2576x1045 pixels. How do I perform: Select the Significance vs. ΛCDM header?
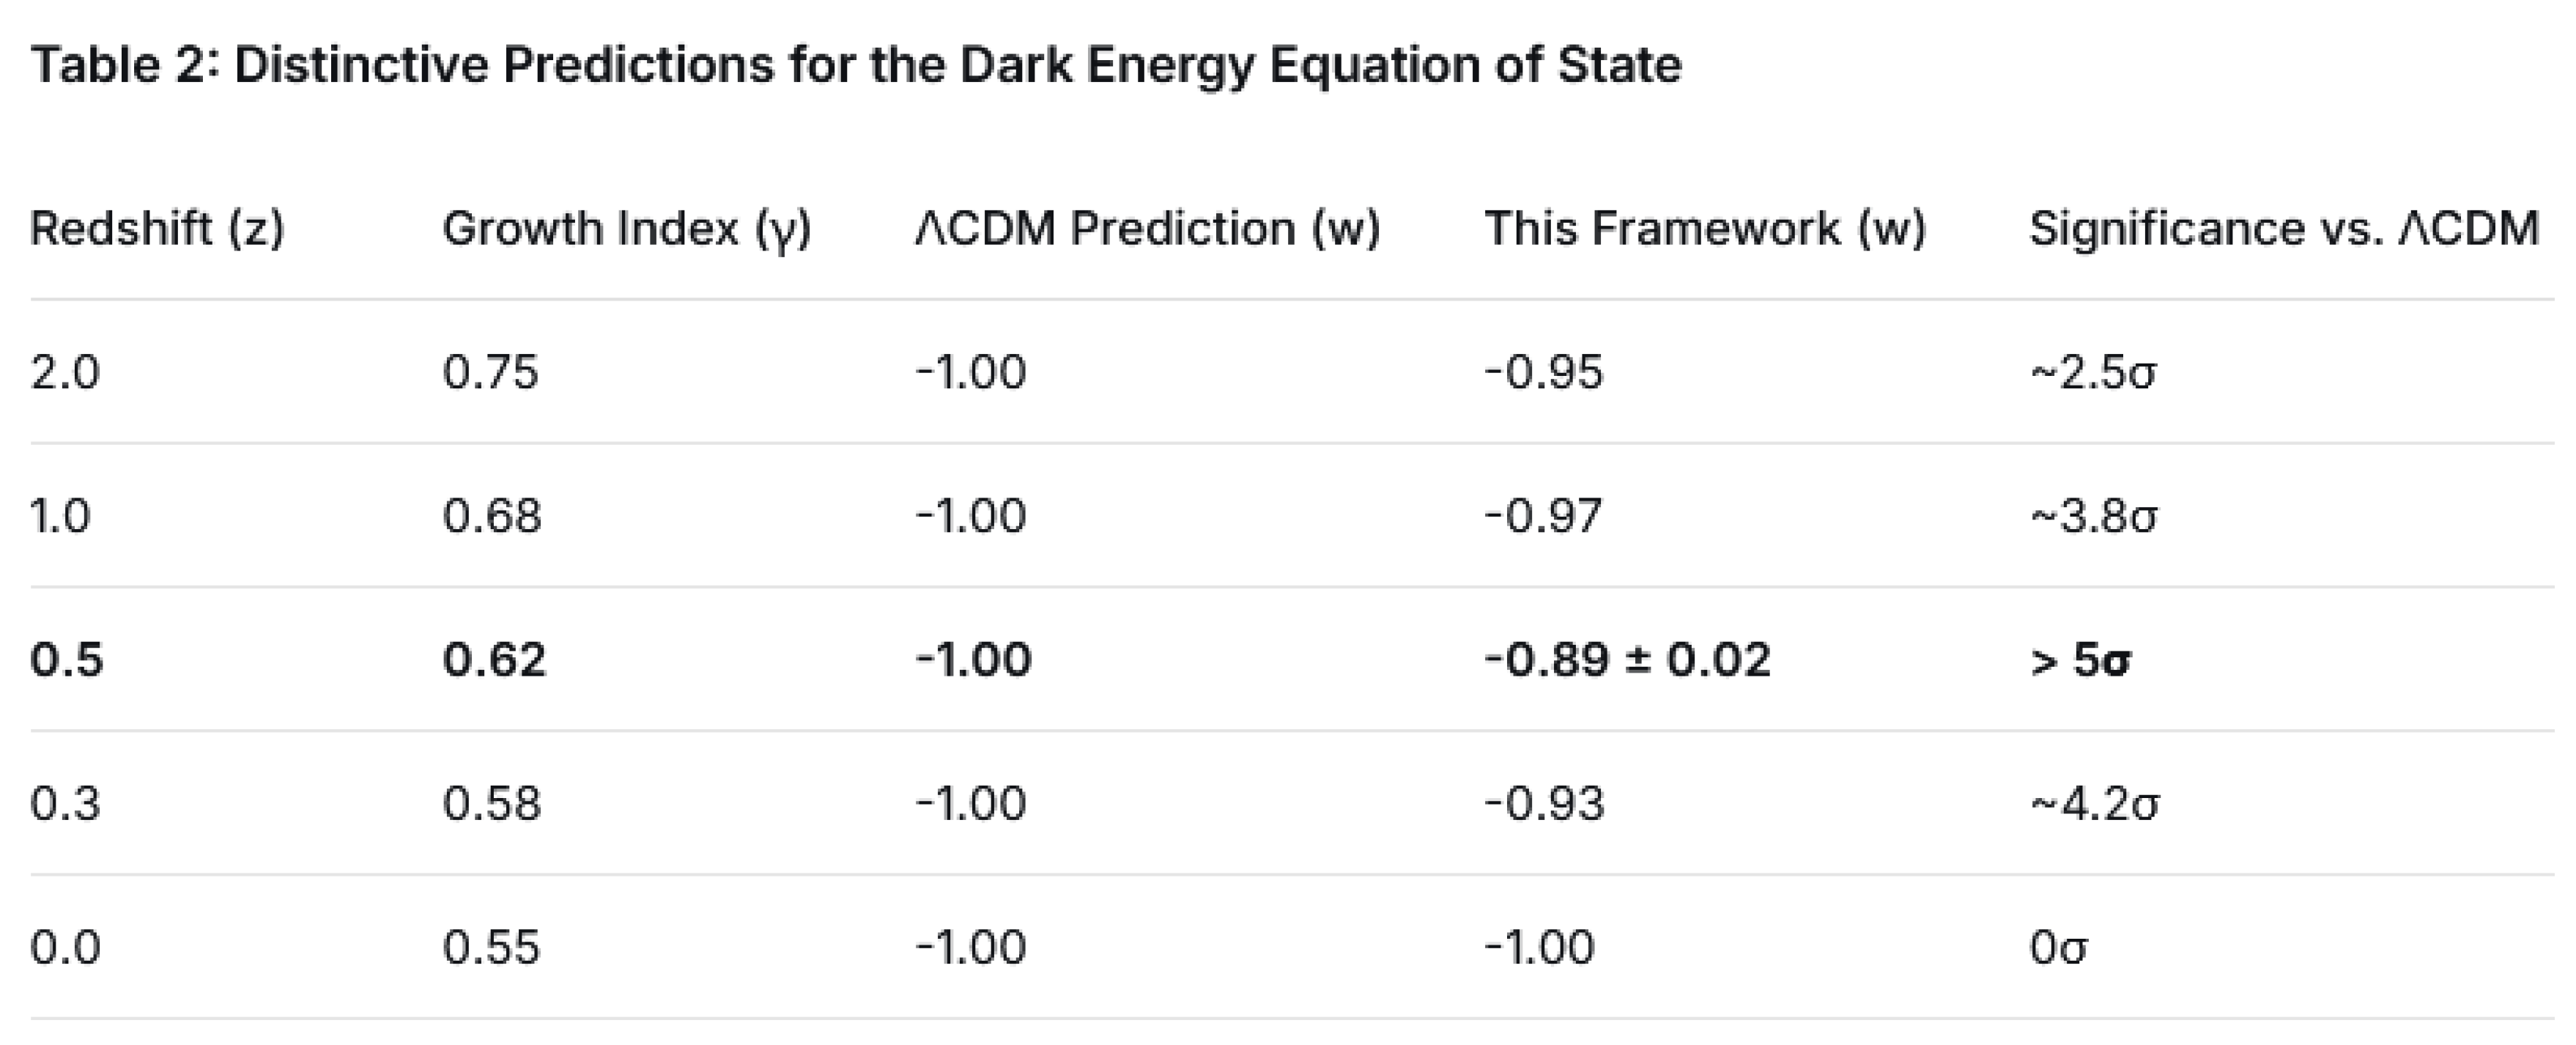pos(2284,229)
